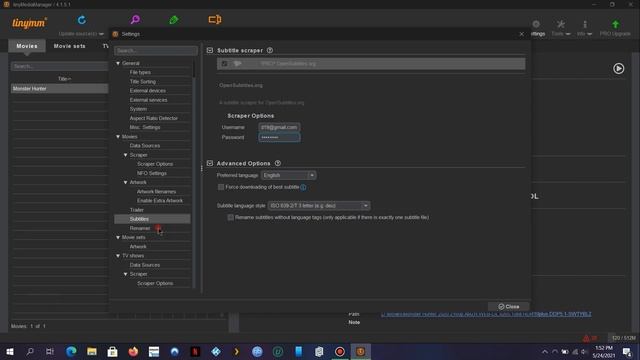Click the Title column header
This screenshot has height=360, width=640.
(64, 79)
